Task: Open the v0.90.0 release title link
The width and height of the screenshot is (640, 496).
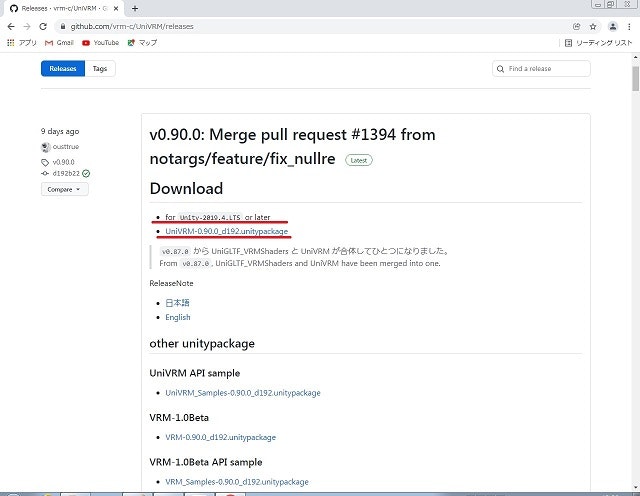Action: point(292,146)
